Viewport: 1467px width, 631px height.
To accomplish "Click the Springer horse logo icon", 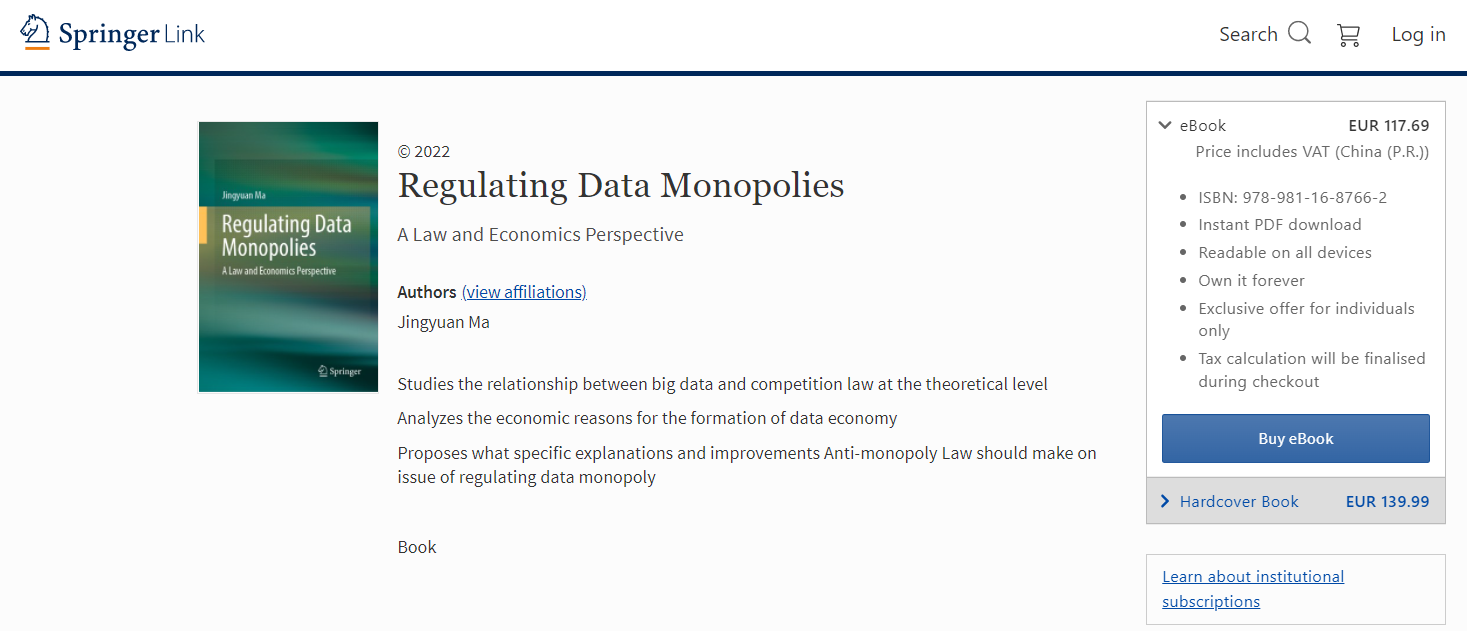I will 36,32.
